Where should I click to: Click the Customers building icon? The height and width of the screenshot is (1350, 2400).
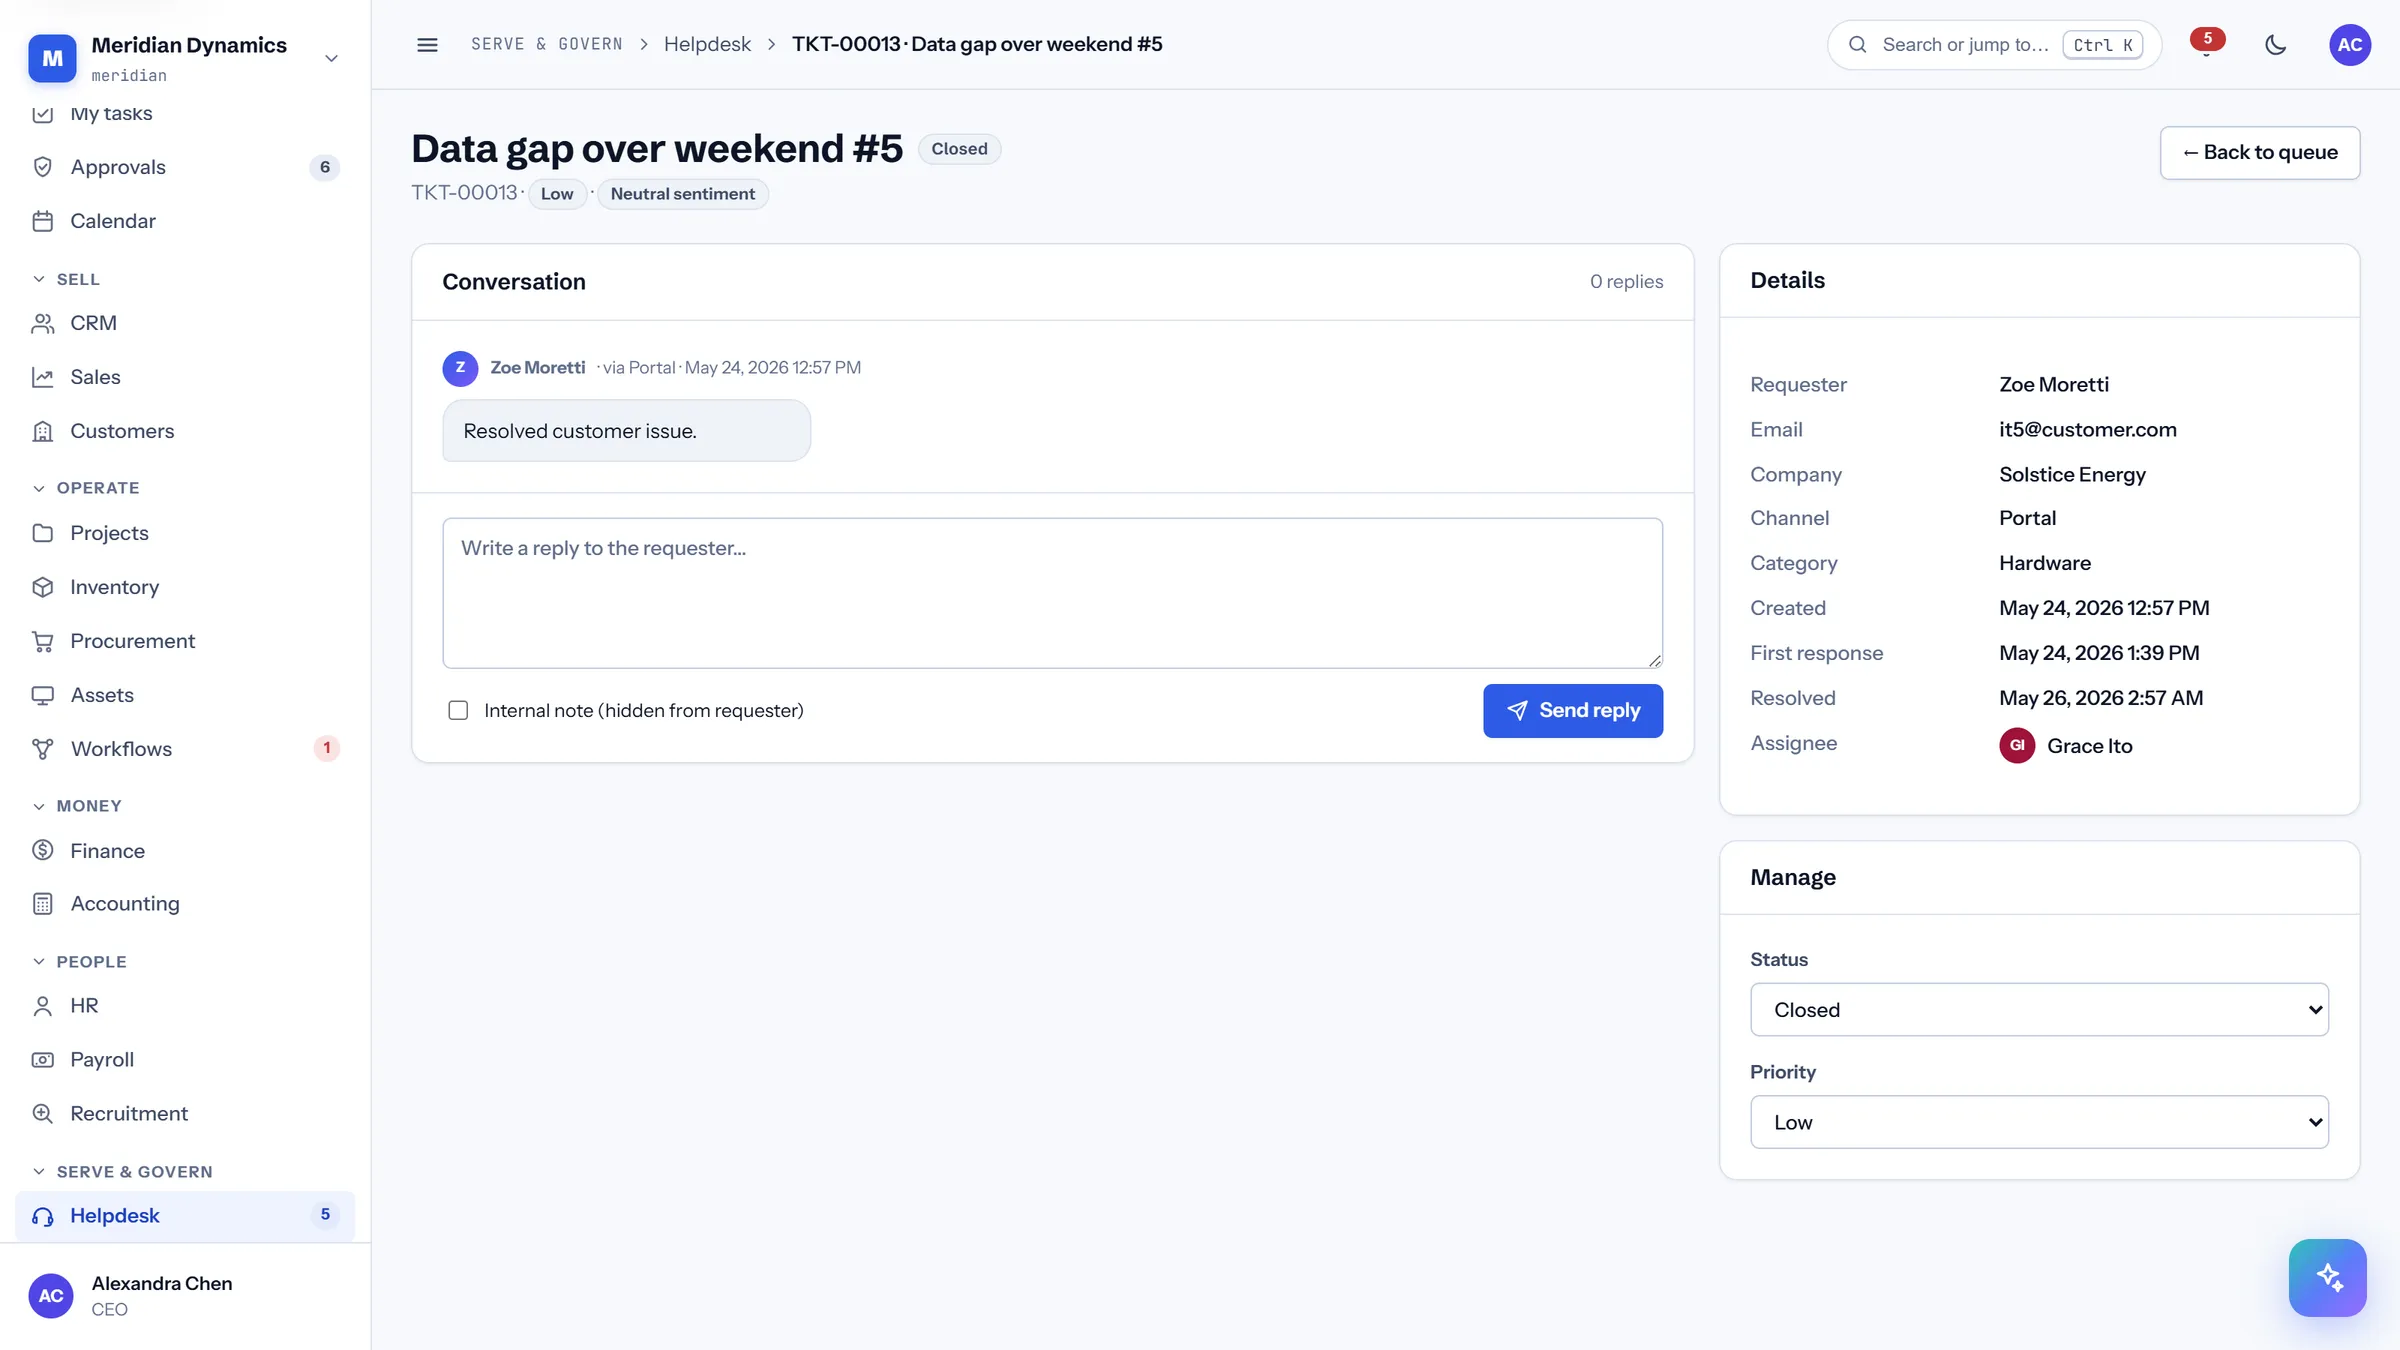[x=43, y=431]
